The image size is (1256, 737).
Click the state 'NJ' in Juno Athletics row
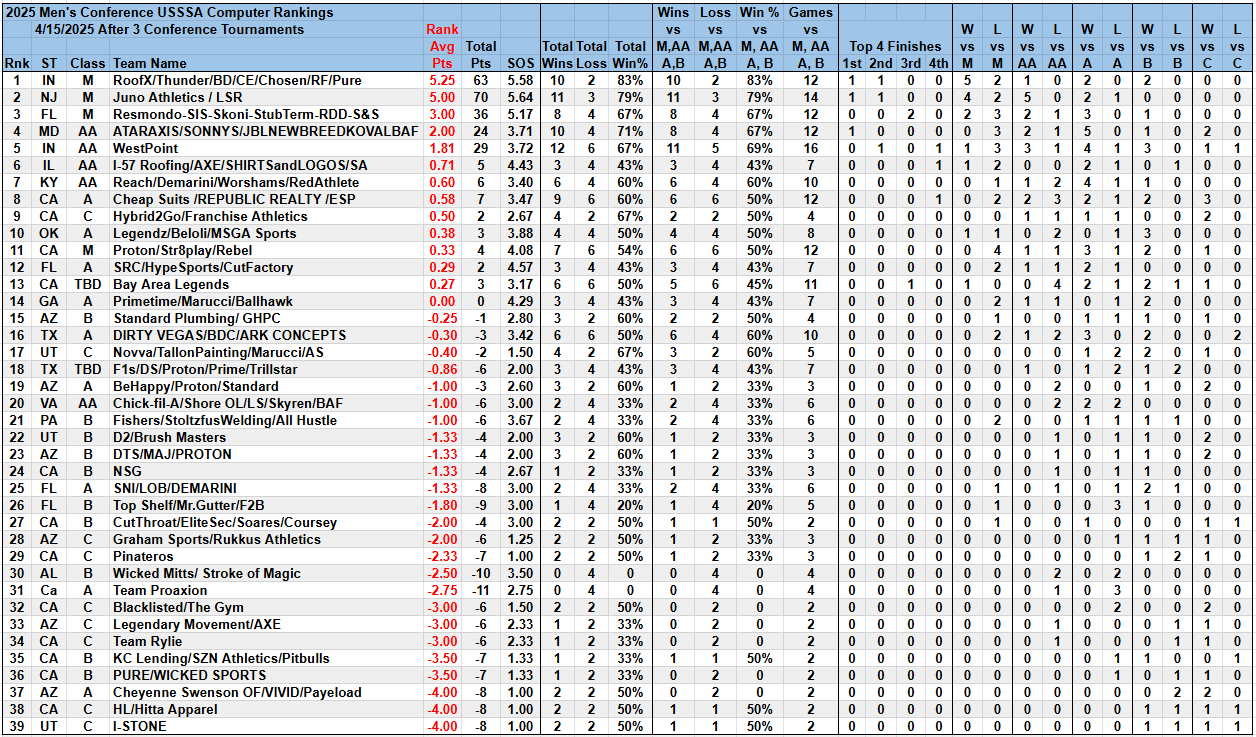coord(49,97)
